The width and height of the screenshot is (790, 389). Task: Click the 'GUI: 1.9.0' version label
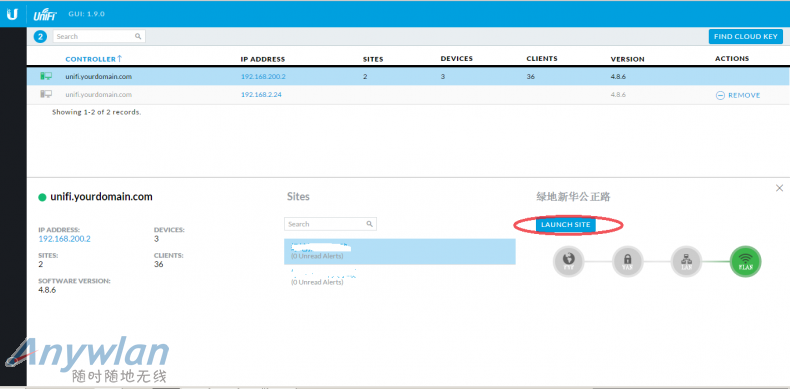pos(87,14)
